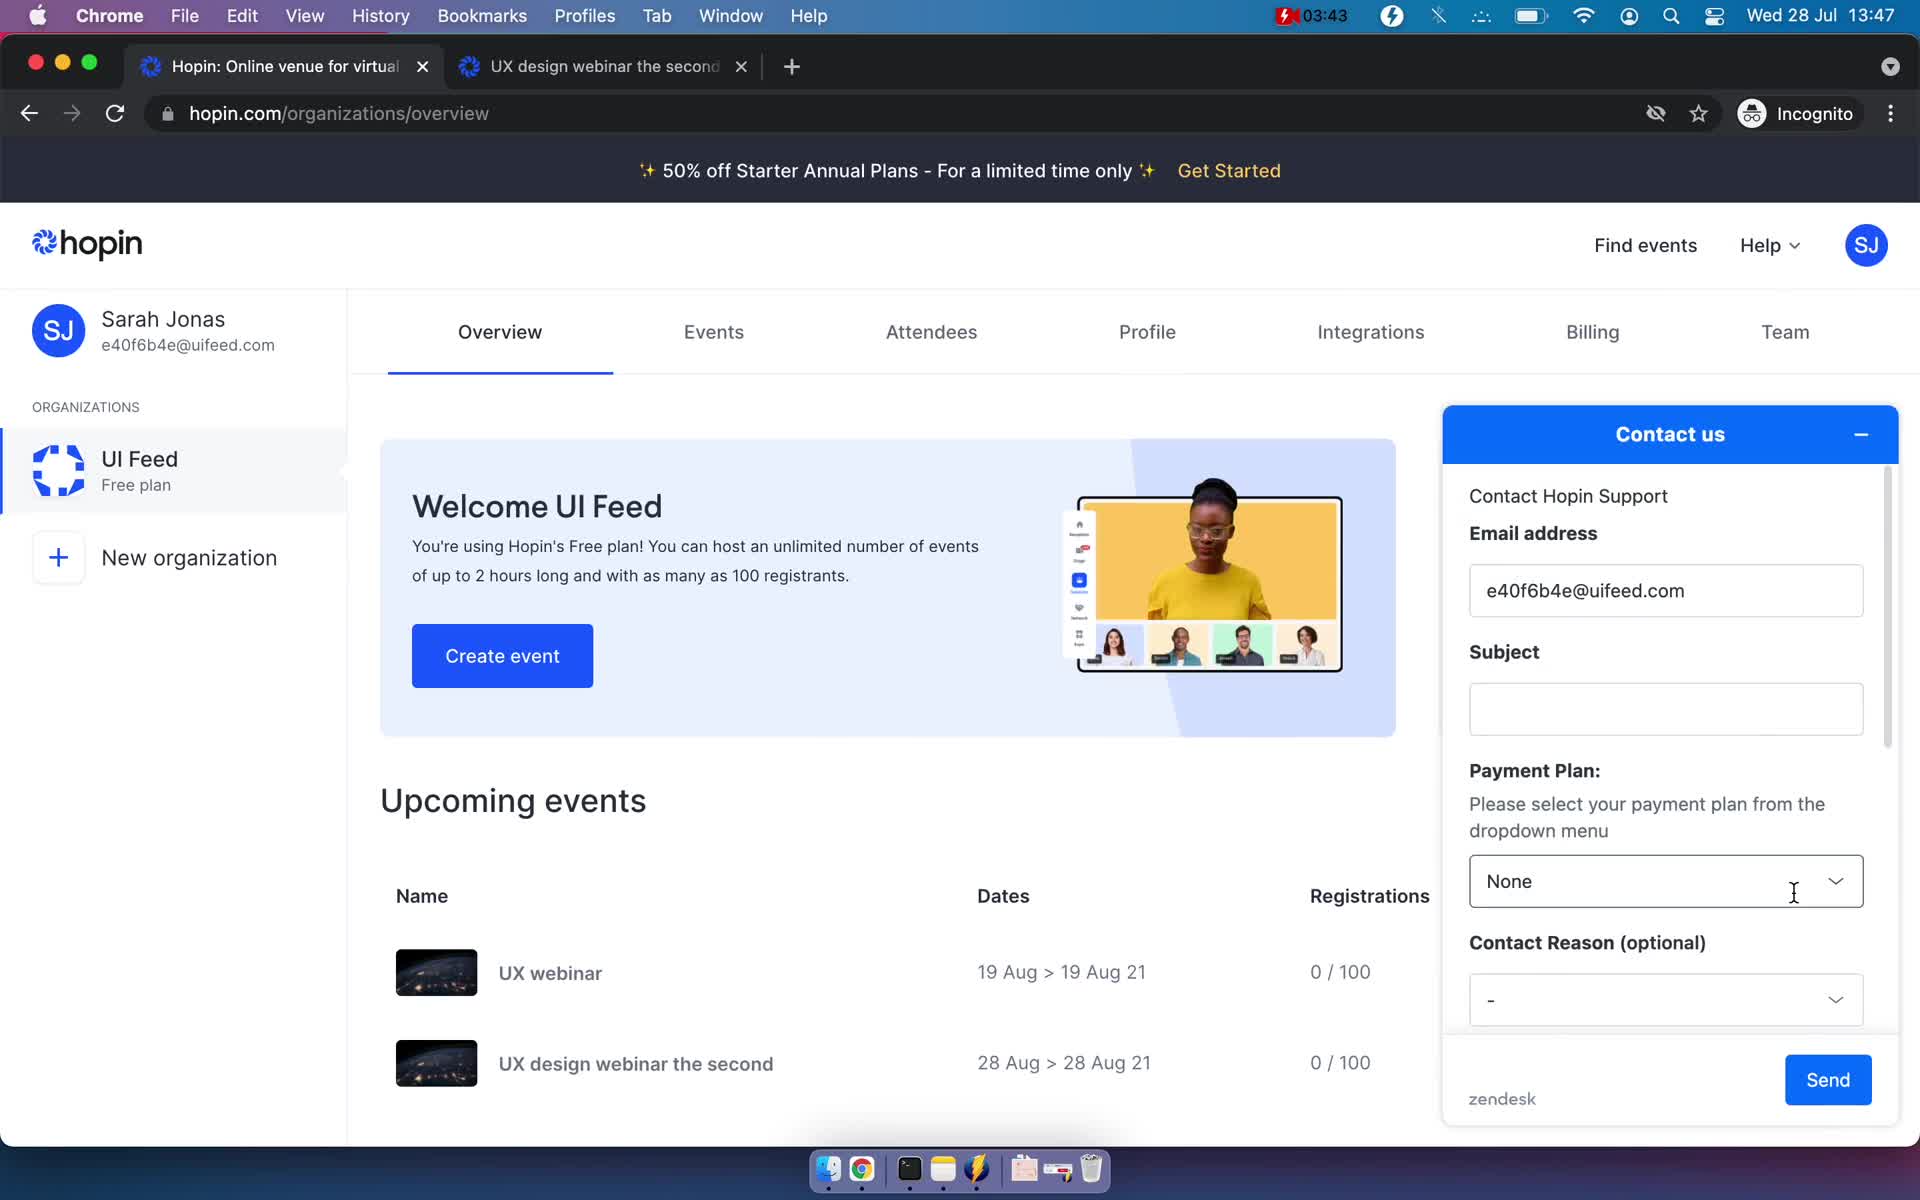
Task: Open Chrome from the dock
Action: click(x=862, y=1168)
